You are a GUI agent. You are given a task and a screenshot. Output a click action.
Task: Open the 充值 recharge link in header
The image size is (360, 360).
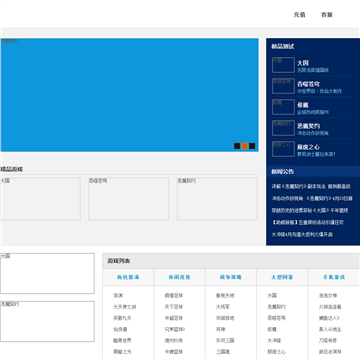tap(299, 15)
